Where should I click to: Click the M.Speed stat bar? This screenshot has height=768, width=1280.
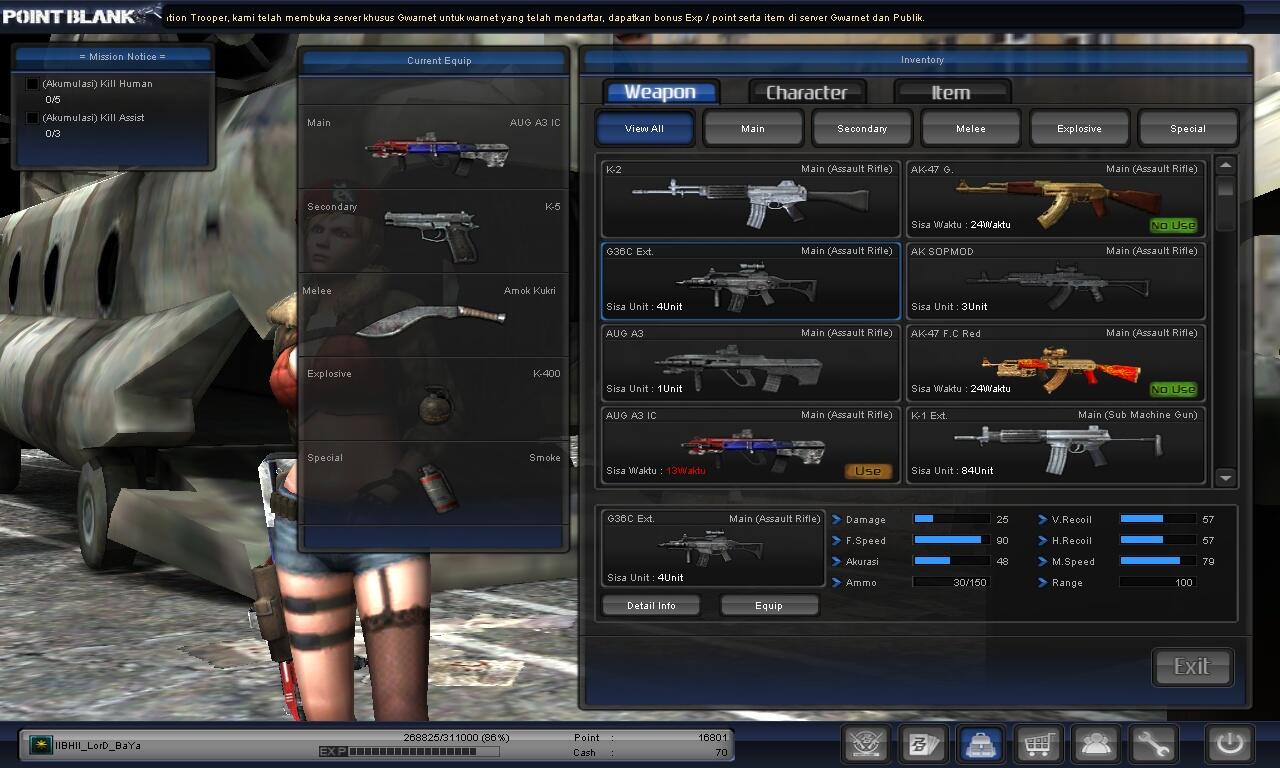(1157, 561)
